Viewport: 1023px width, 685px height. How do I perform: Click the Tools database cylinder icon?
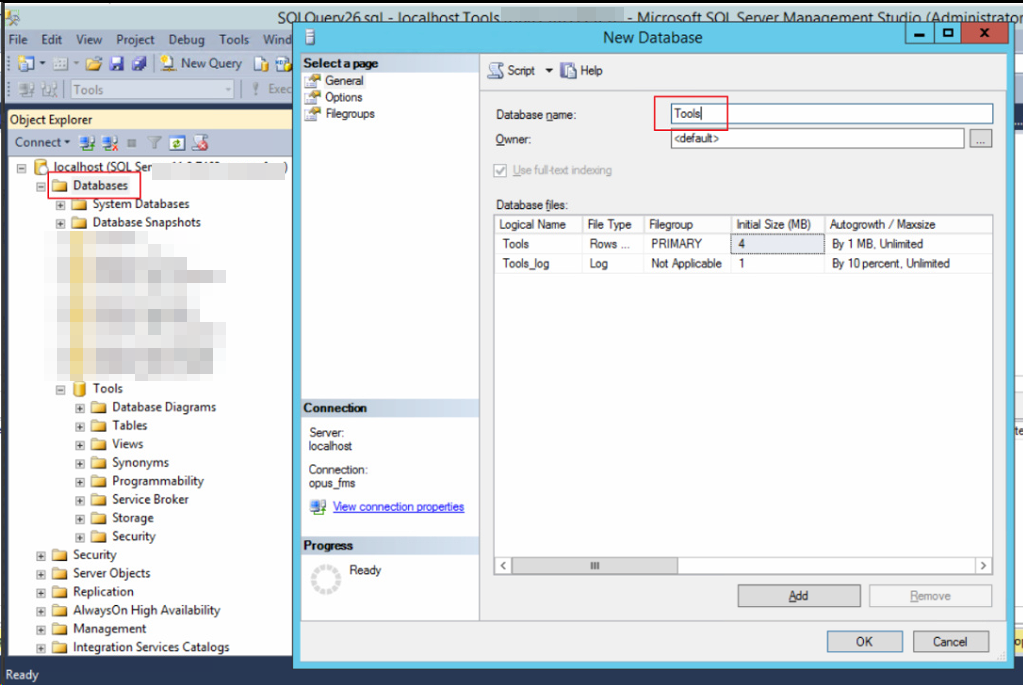[x=80, y=389]
